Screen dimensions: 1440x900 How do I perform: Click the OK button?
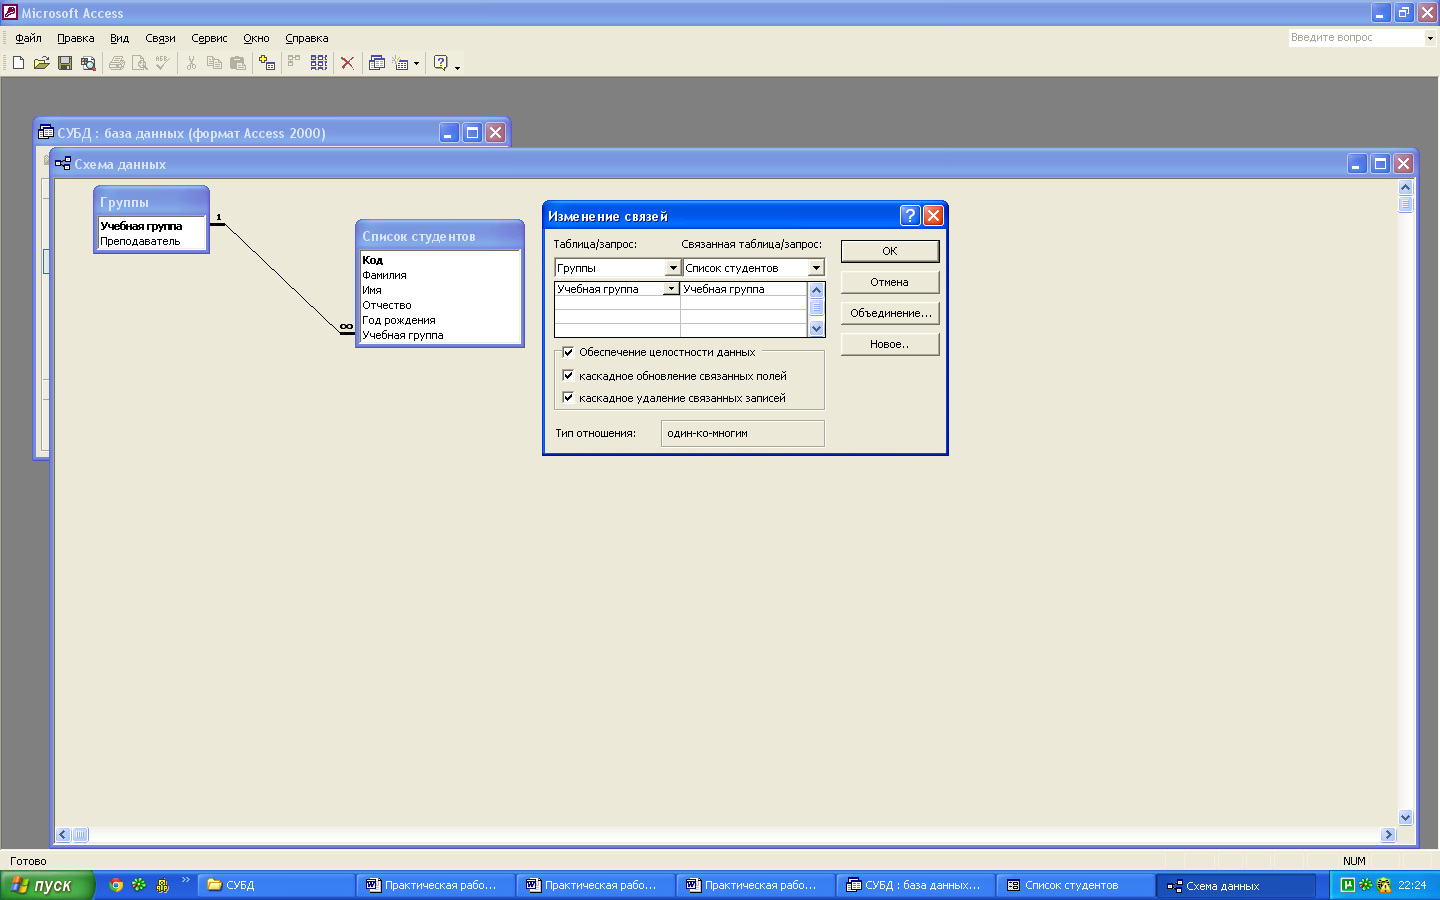(x=890, y=251)
